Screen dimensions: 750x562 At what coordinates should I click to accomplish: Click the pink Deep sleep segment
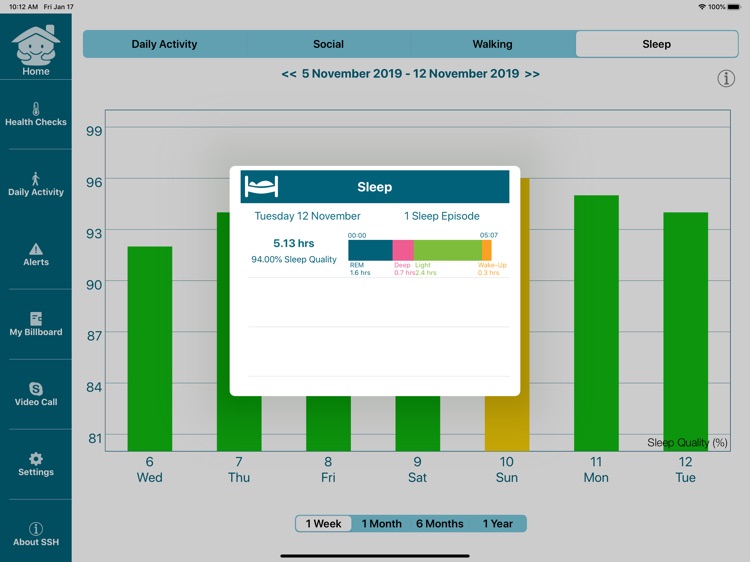pyautogui.click(x=403, y=250)
